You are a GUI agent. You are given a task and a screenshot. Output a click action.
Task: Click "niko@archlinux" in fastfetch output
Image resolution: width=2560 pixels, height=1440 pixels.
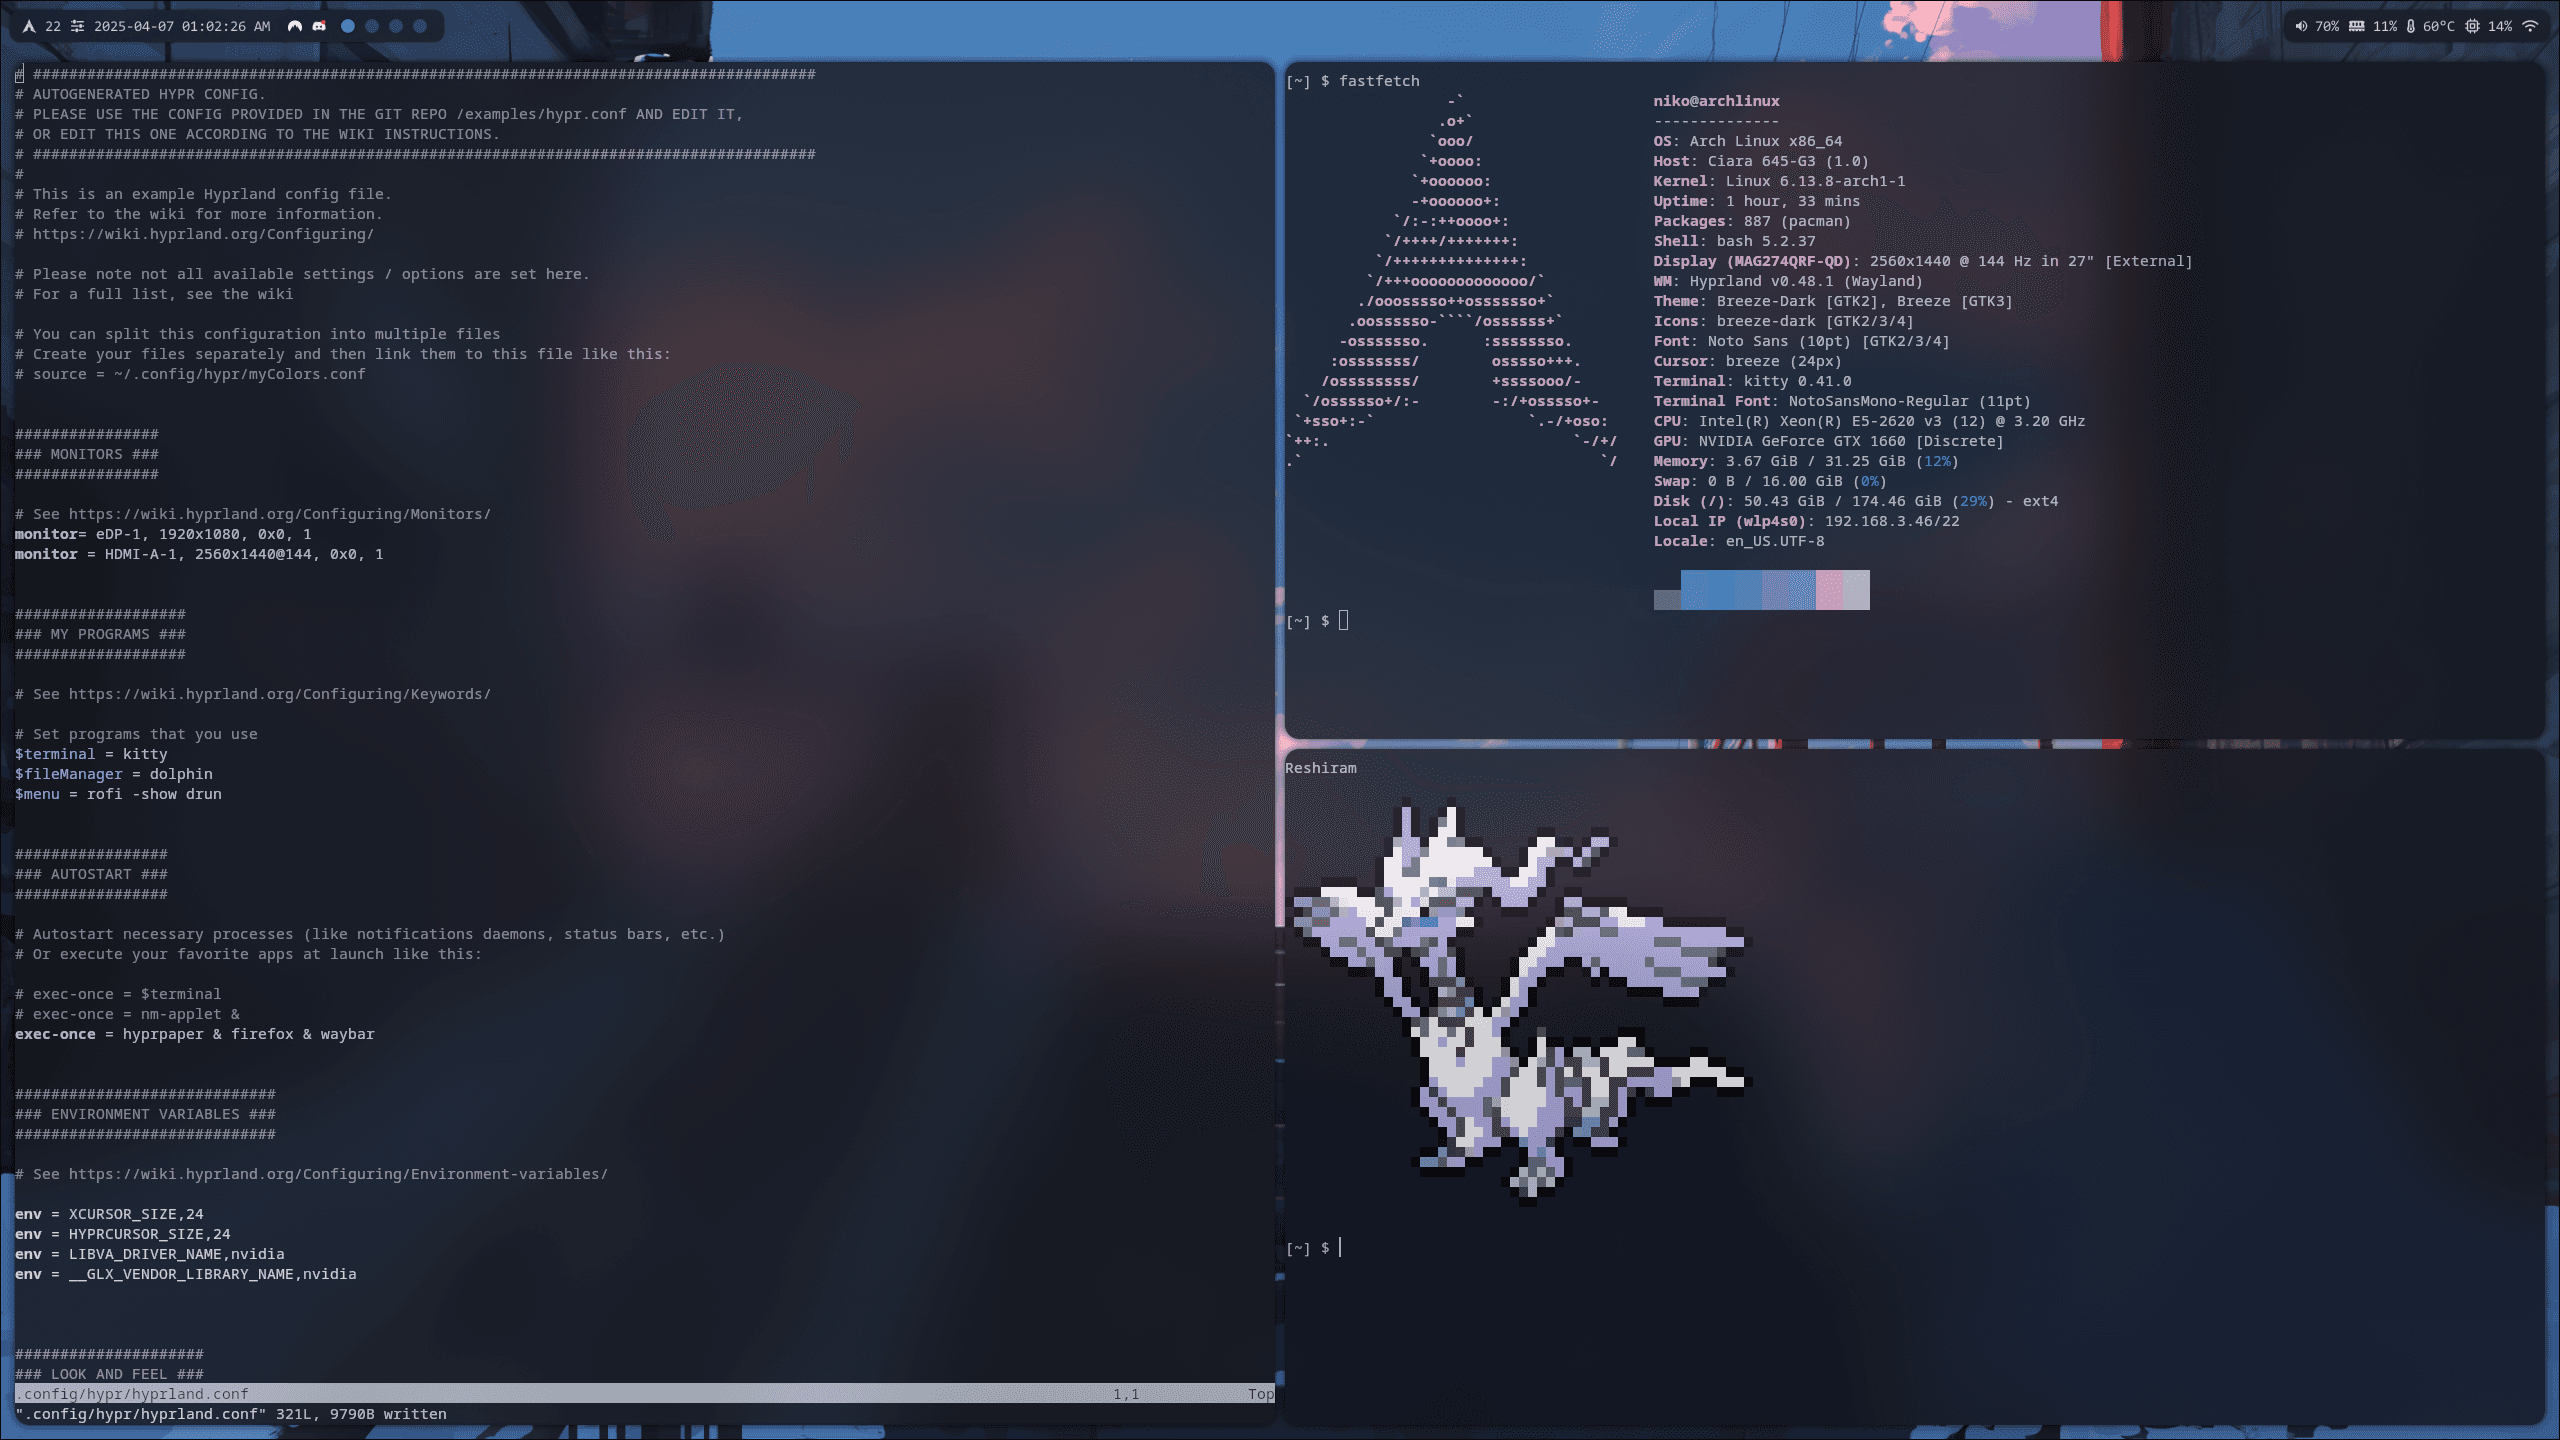1716,101
